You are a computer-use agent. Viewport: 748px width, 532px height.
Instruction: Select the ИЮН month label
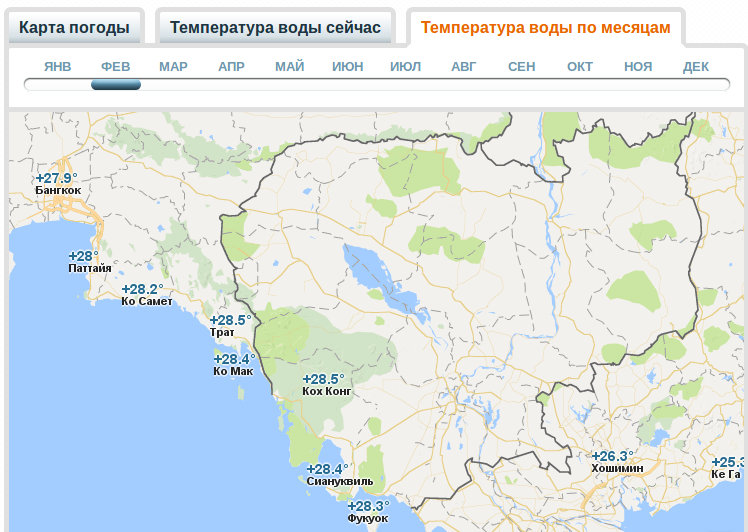coord(348,67)
